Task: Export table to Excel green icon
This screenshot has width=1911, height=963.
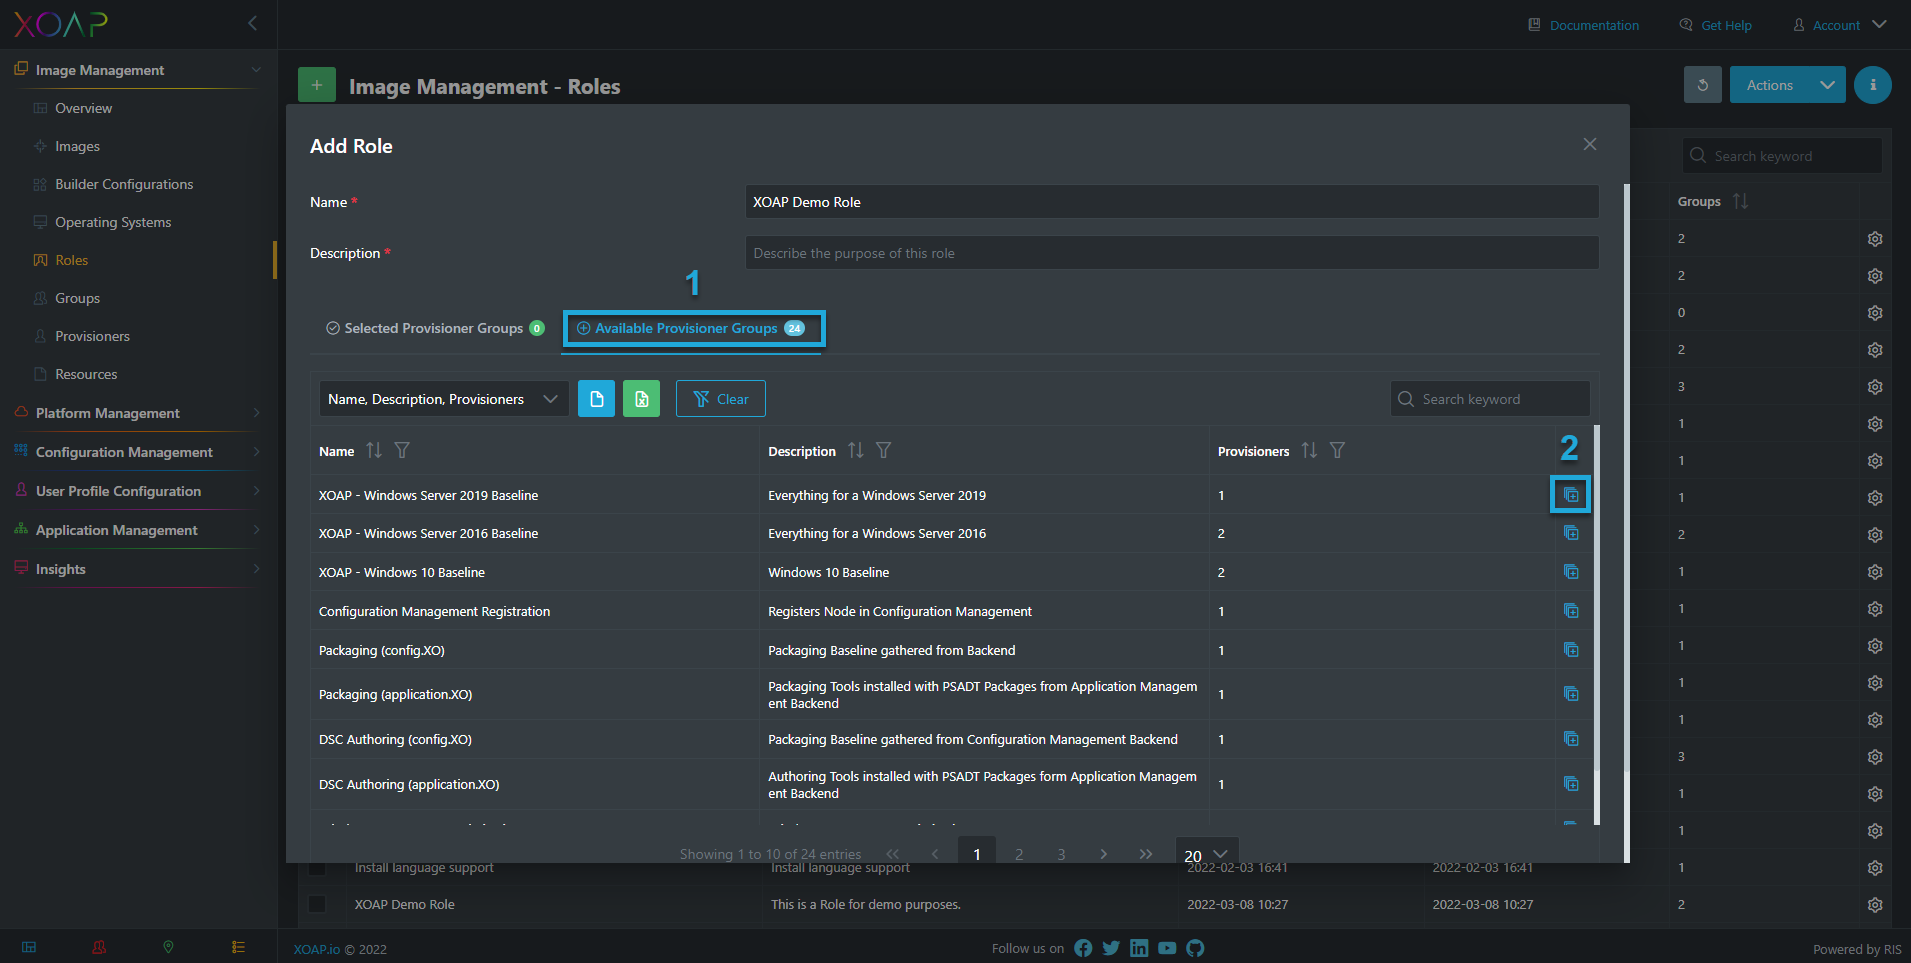Action: pos(641,399)
